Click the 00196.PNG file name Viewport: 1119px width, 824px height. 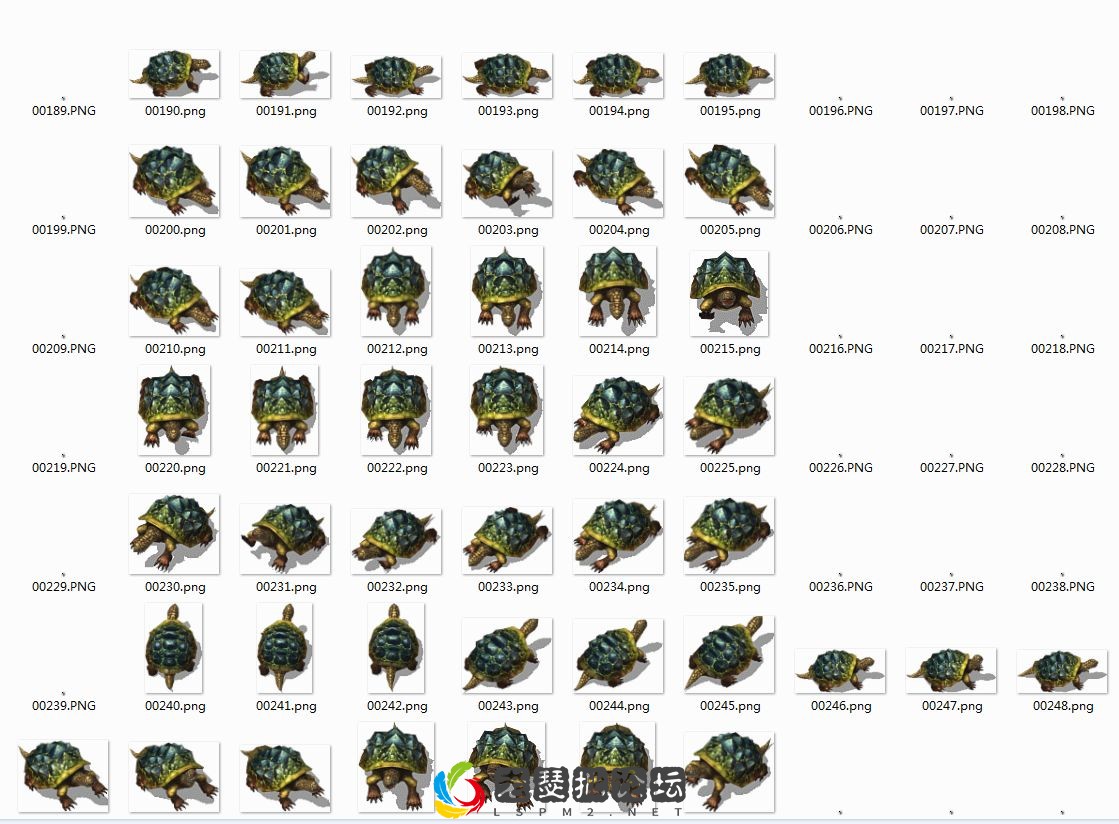click(x=841, y=111)
